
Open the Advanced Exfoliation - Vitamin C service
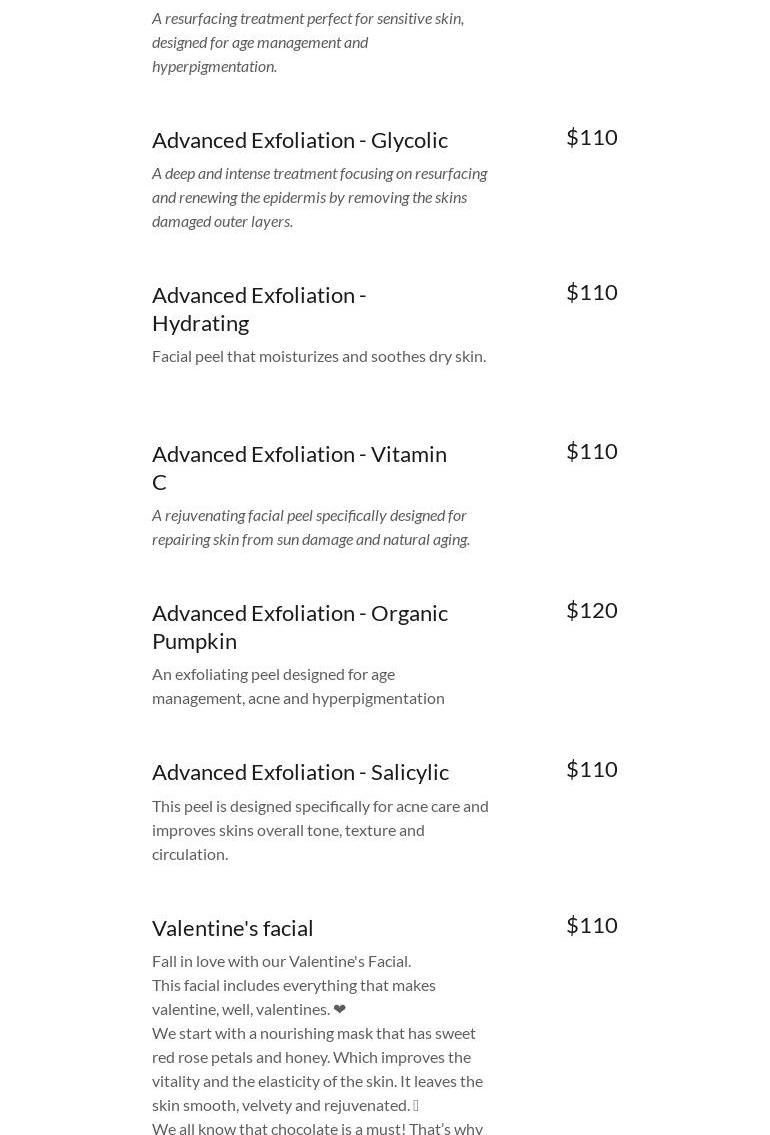tap(299, 467)
